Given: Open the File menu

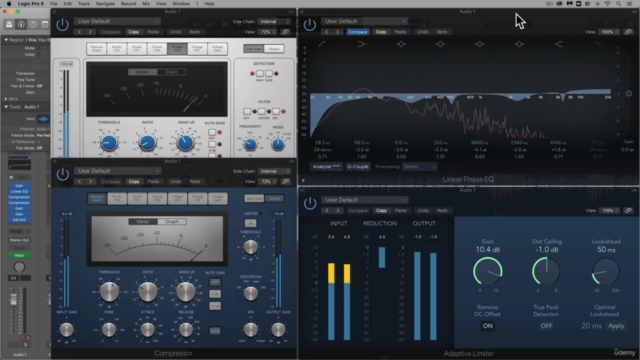Looking at the screenshot, I should click(53, 4).
